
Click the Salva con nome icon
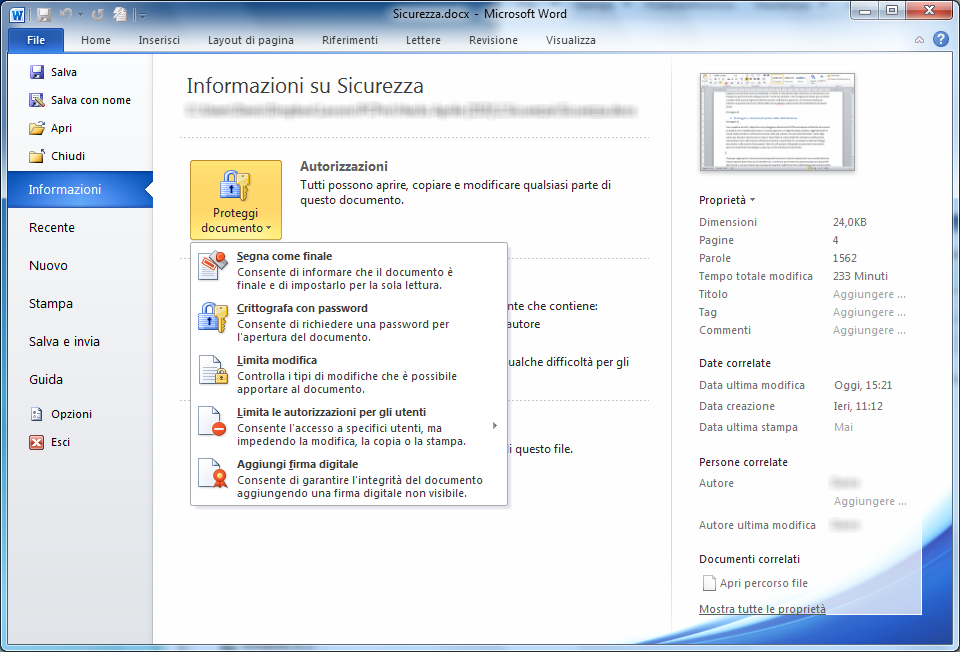(x=37, y=100)
